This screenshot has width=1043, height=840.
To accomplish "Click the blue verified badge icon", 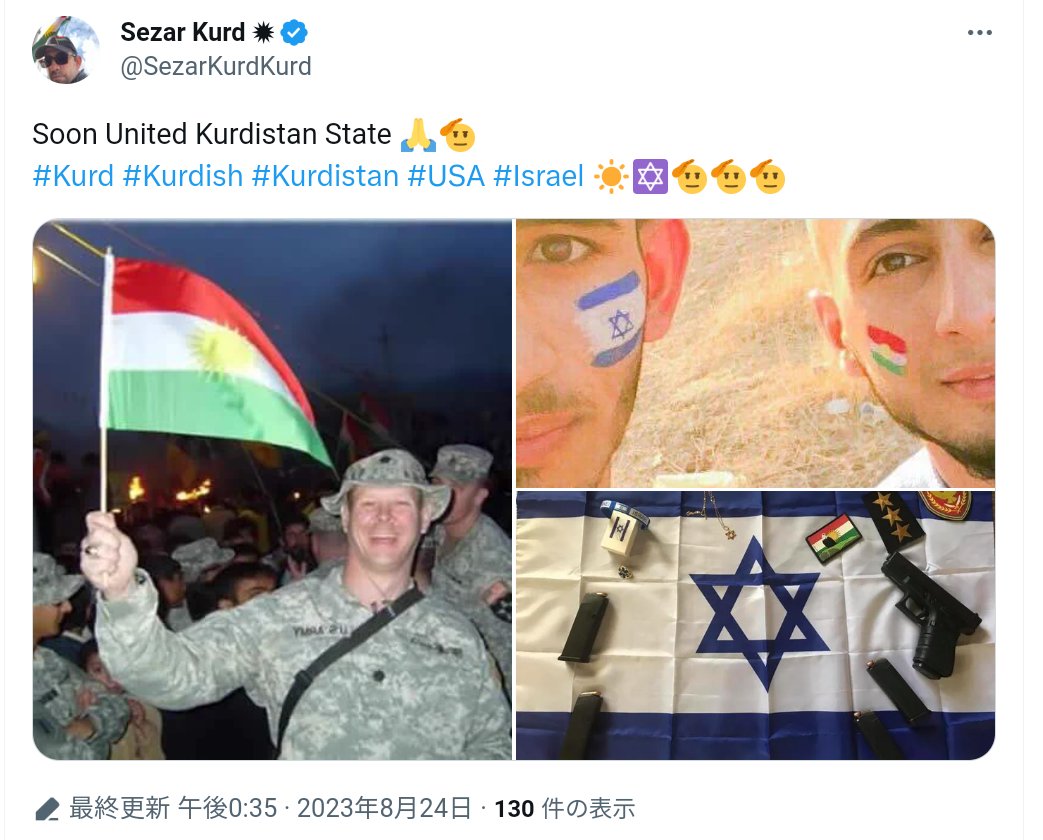I will 294,33.
